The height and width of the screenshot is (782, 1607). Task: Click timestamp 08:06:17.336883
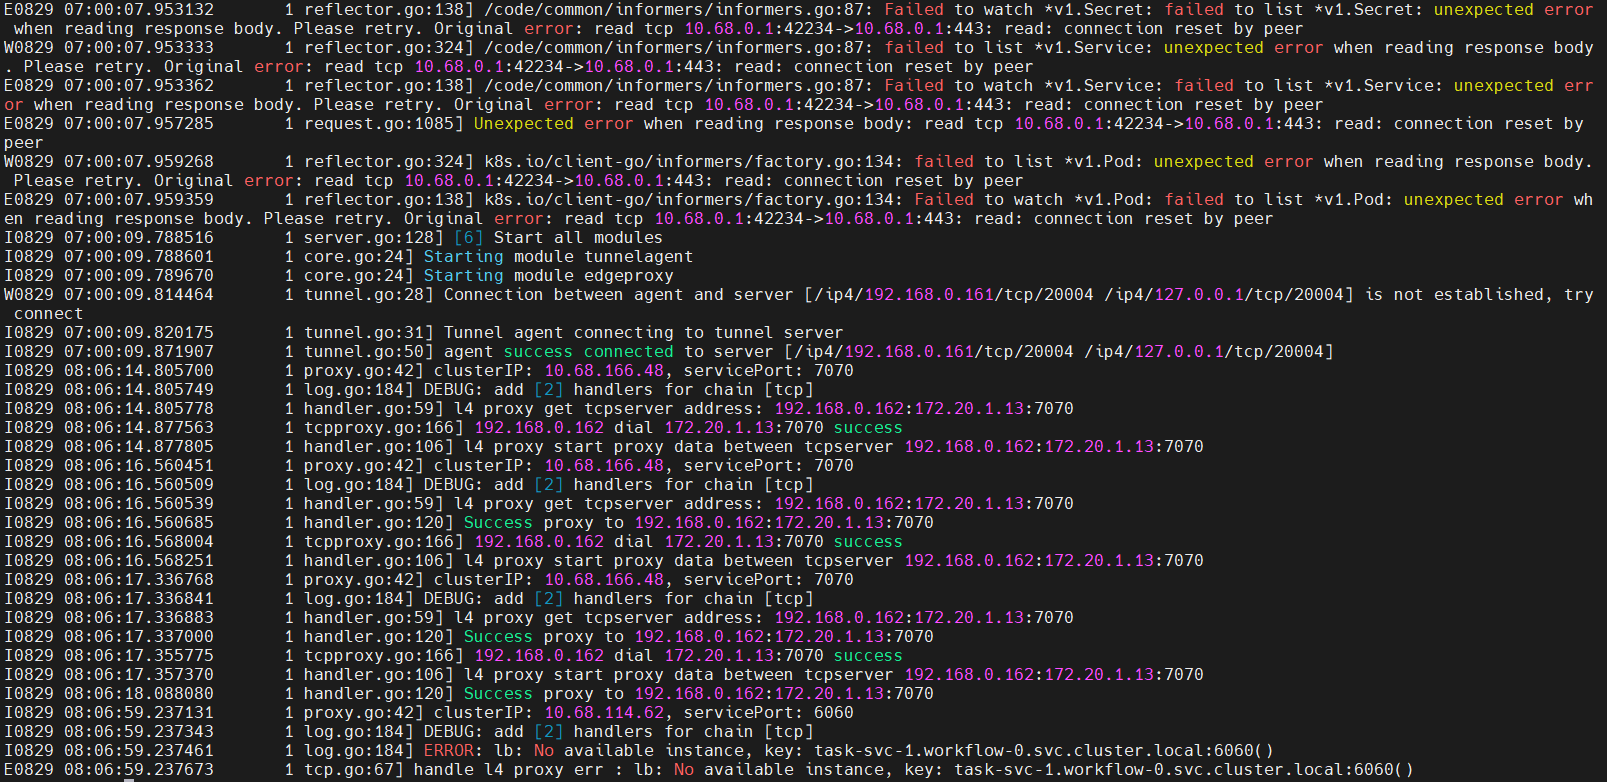[139, 618]
